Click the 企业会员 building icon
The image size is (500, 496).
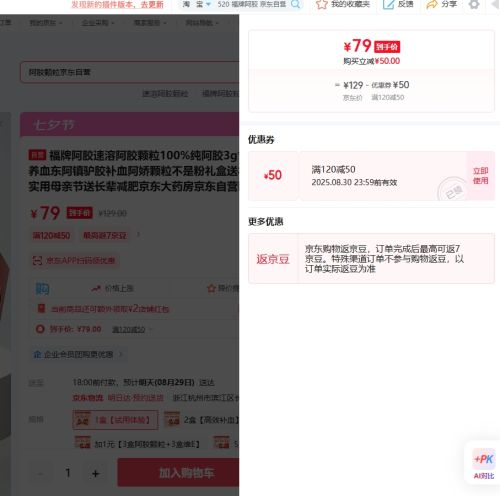[x=37, y=354]
